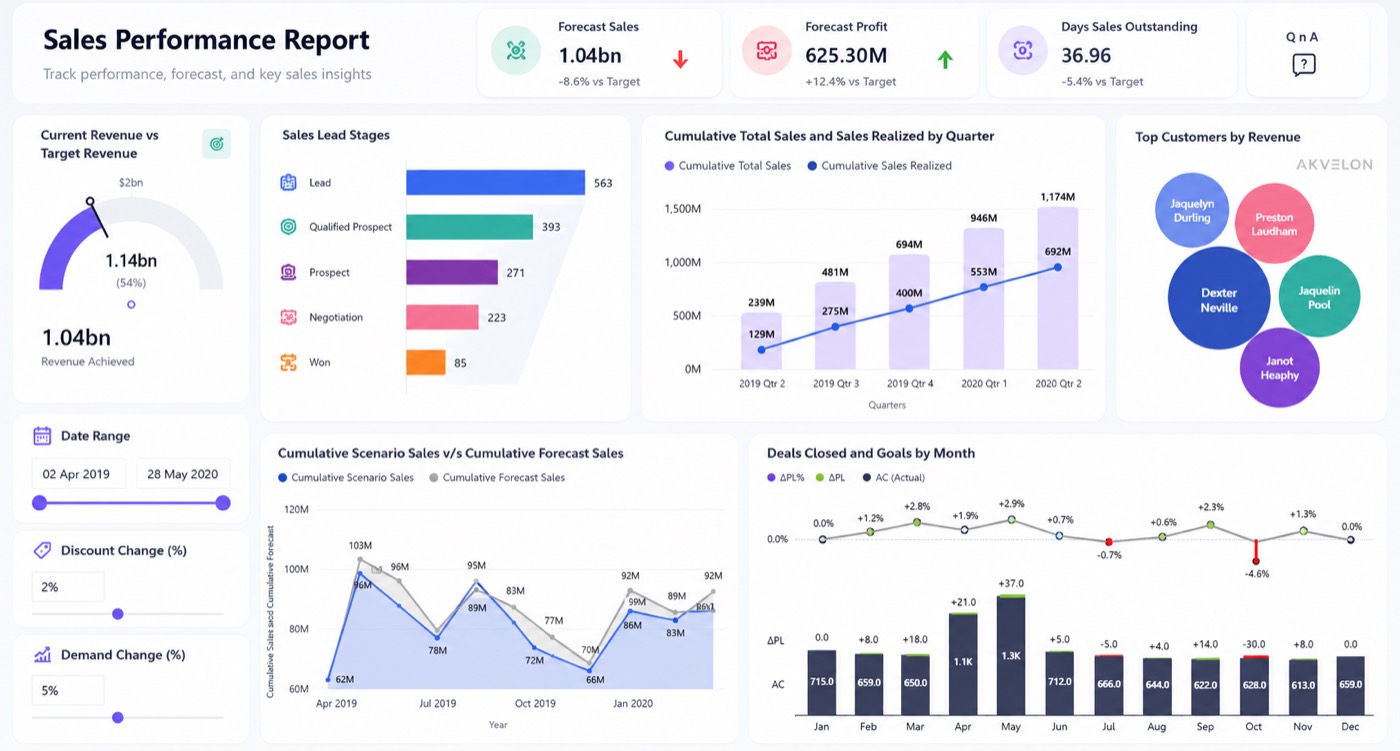Click the target icon in Current Revenue card

pyautogui.click(x=216, y=144)
